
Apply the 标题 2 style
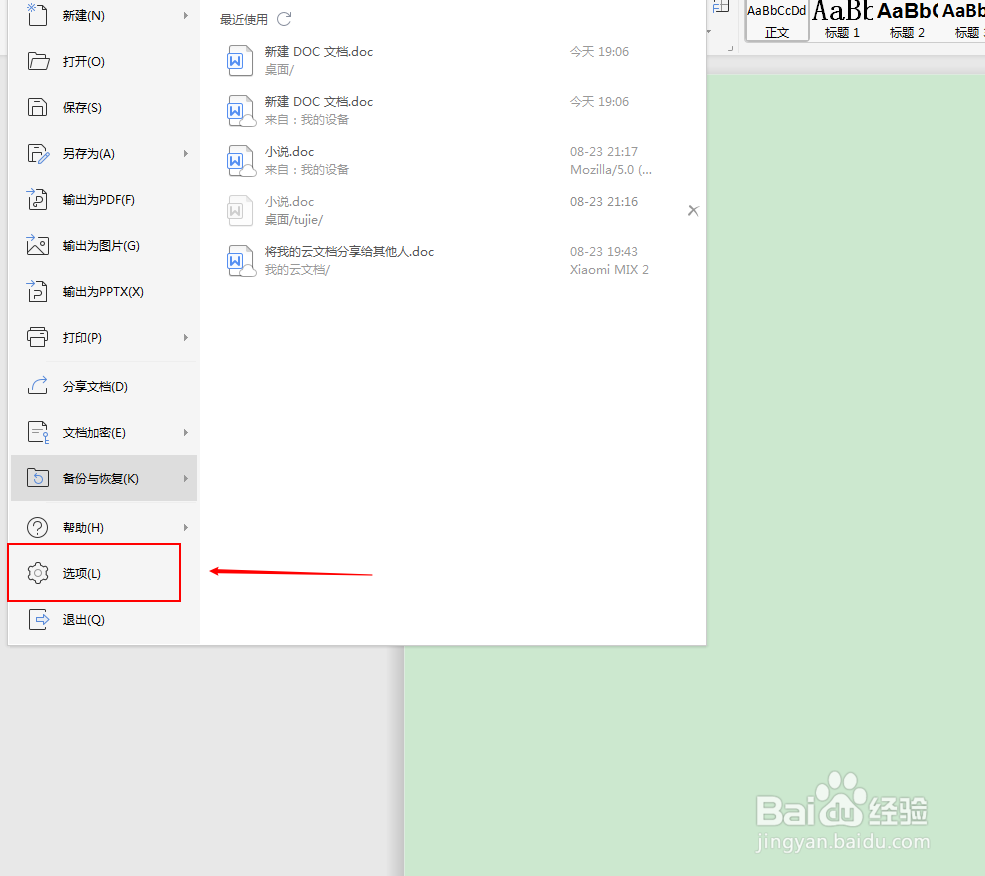pos(906,20)
